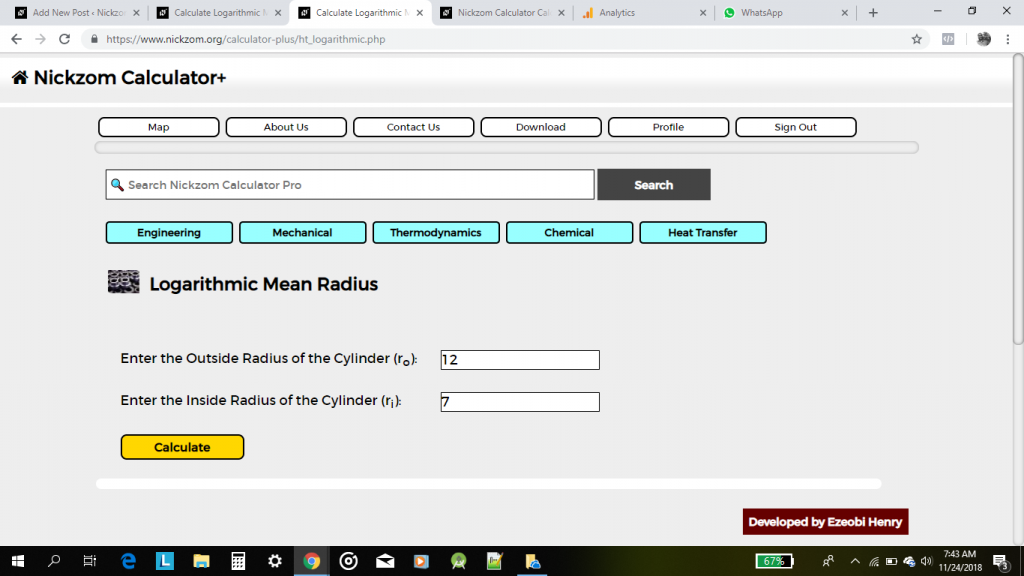
Task: Launch Microsoft Edge from the taskbar
Action: (x=128, y=561)
